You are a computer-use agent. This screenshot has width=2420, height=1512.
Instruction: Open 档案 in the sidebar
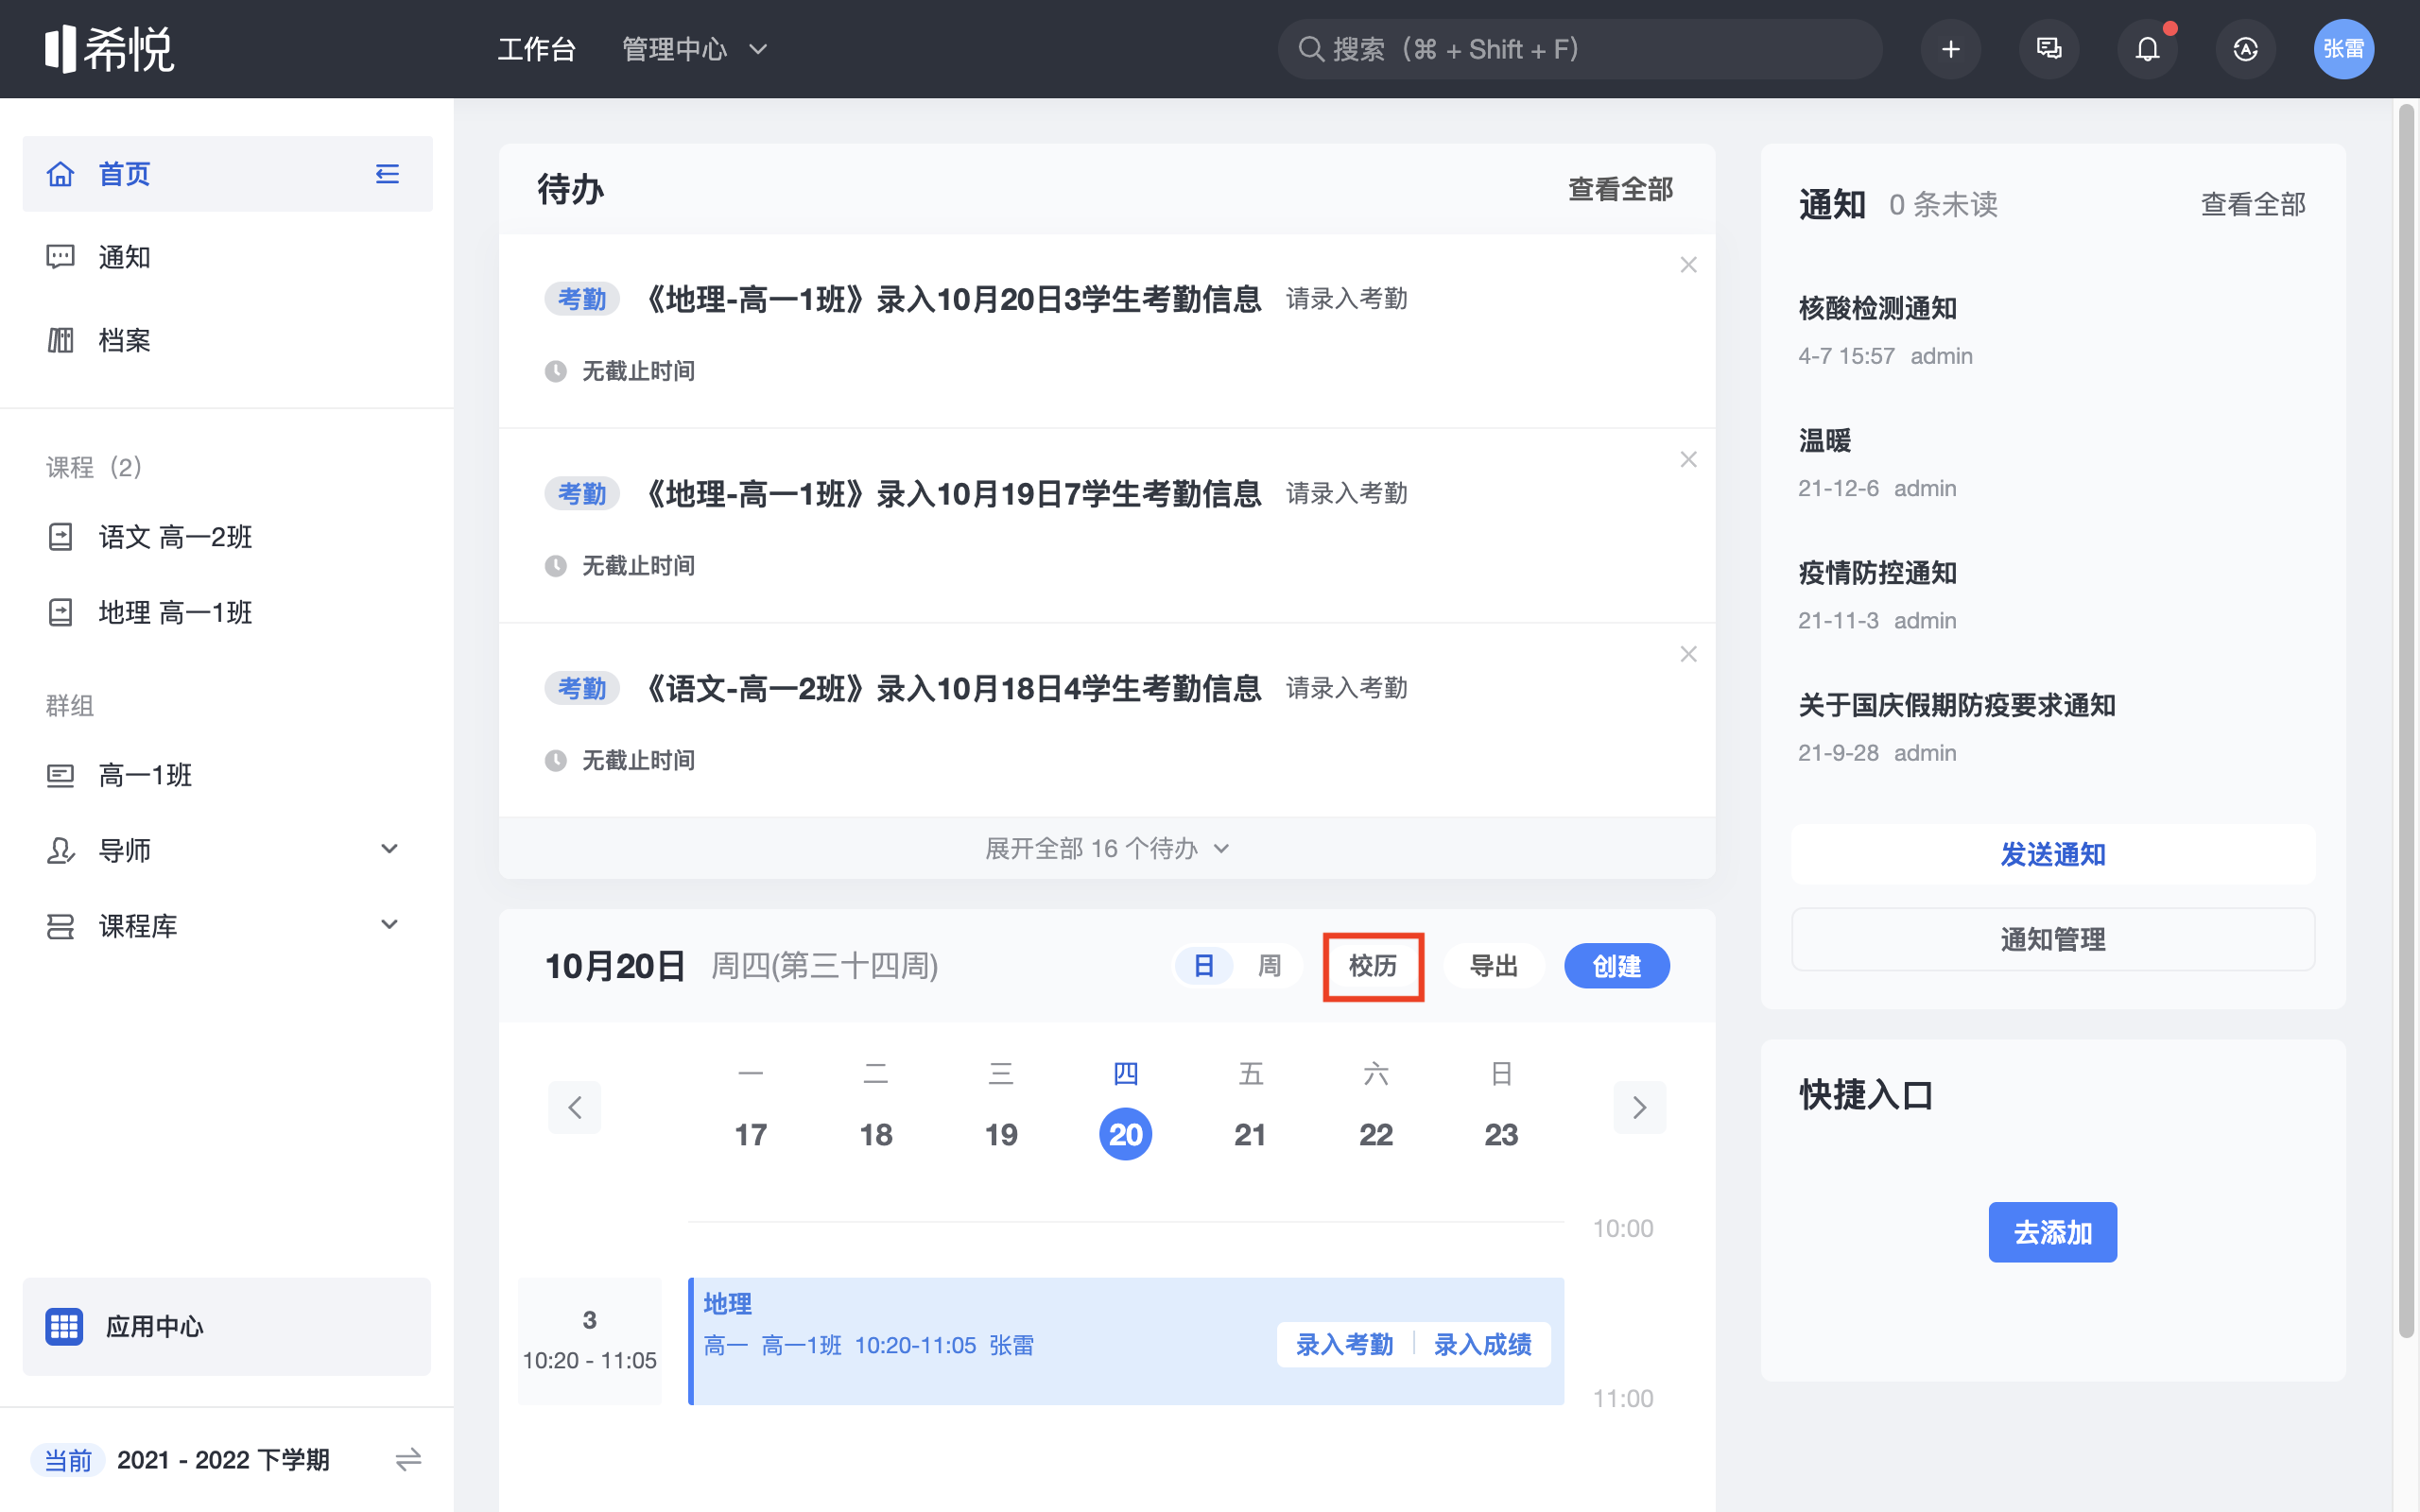[124, 340]
